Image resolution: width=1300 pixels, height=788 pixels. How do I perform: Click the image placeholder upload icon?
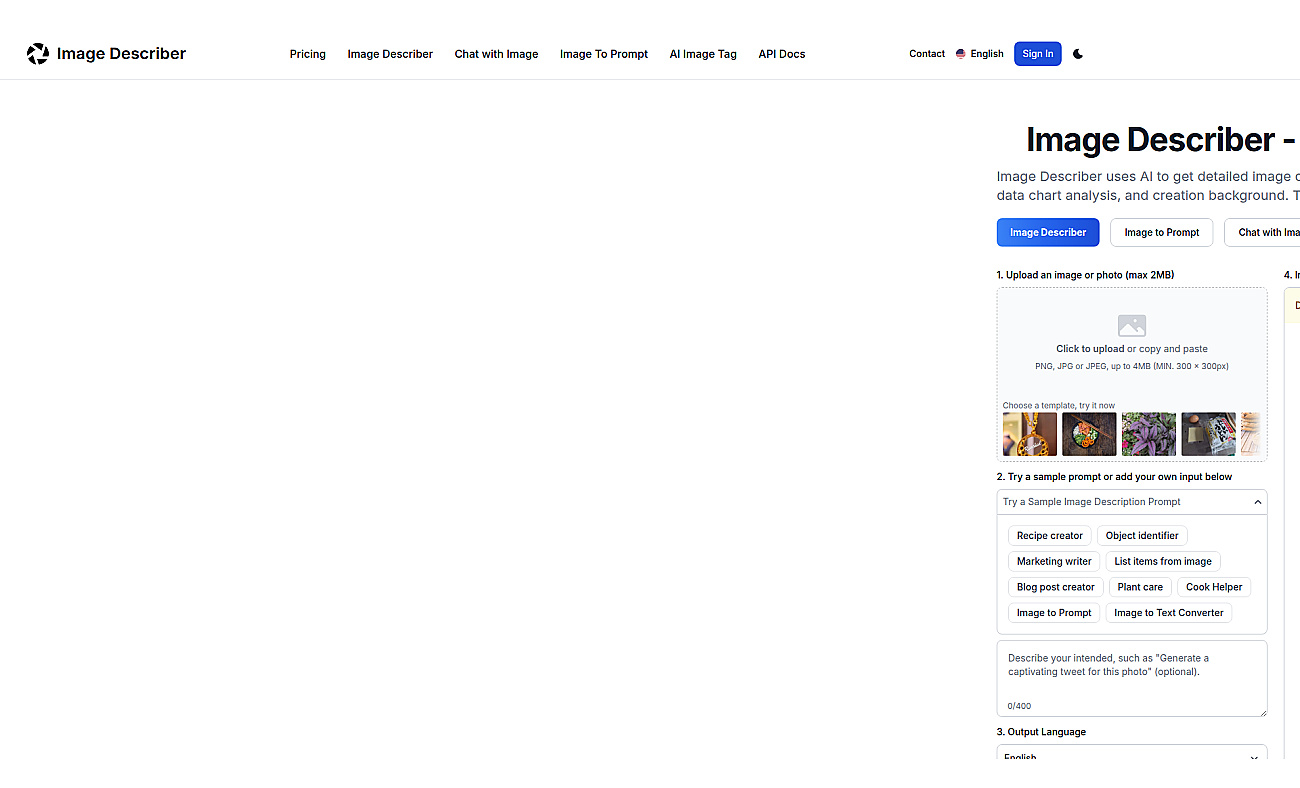tap(1132, 326)
